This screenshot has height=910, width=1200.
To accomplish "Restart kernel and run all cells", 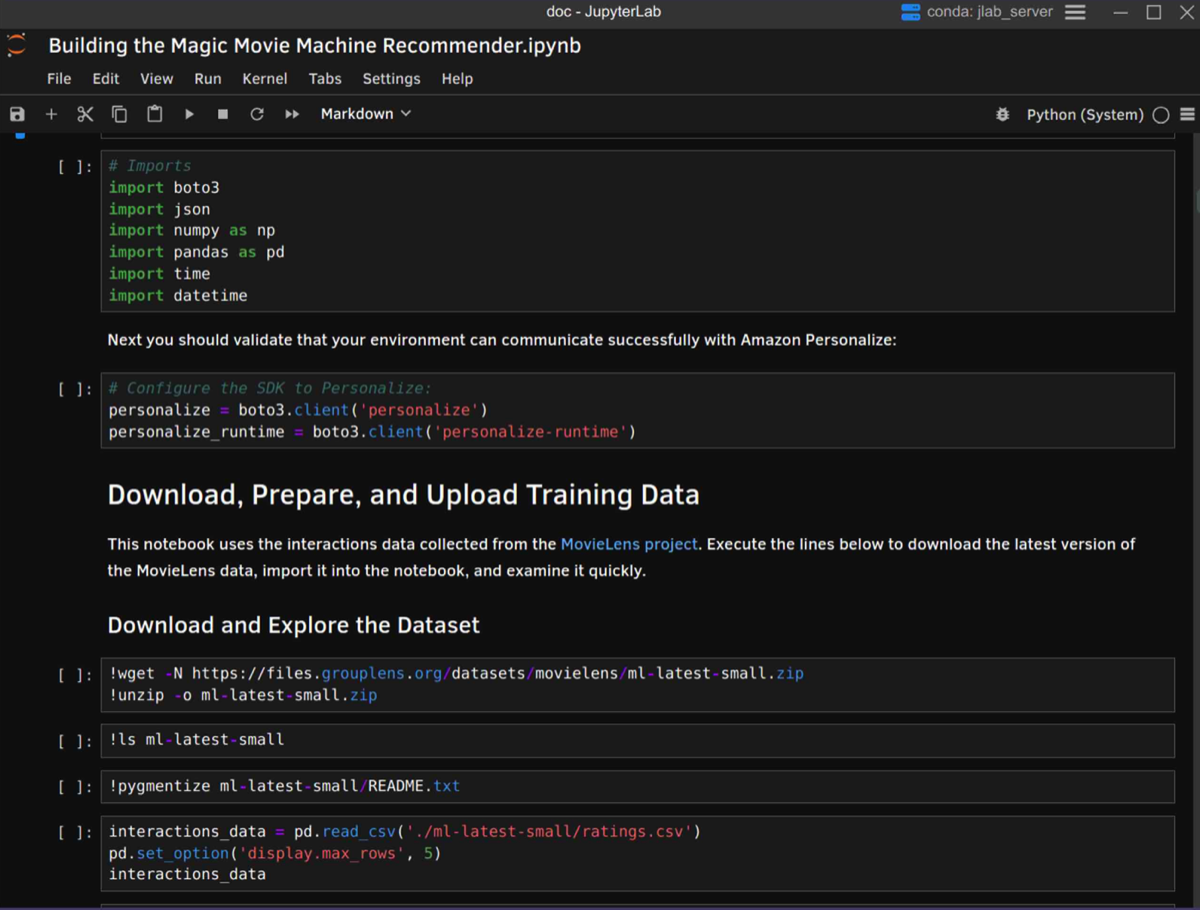I will coord(292,114).
